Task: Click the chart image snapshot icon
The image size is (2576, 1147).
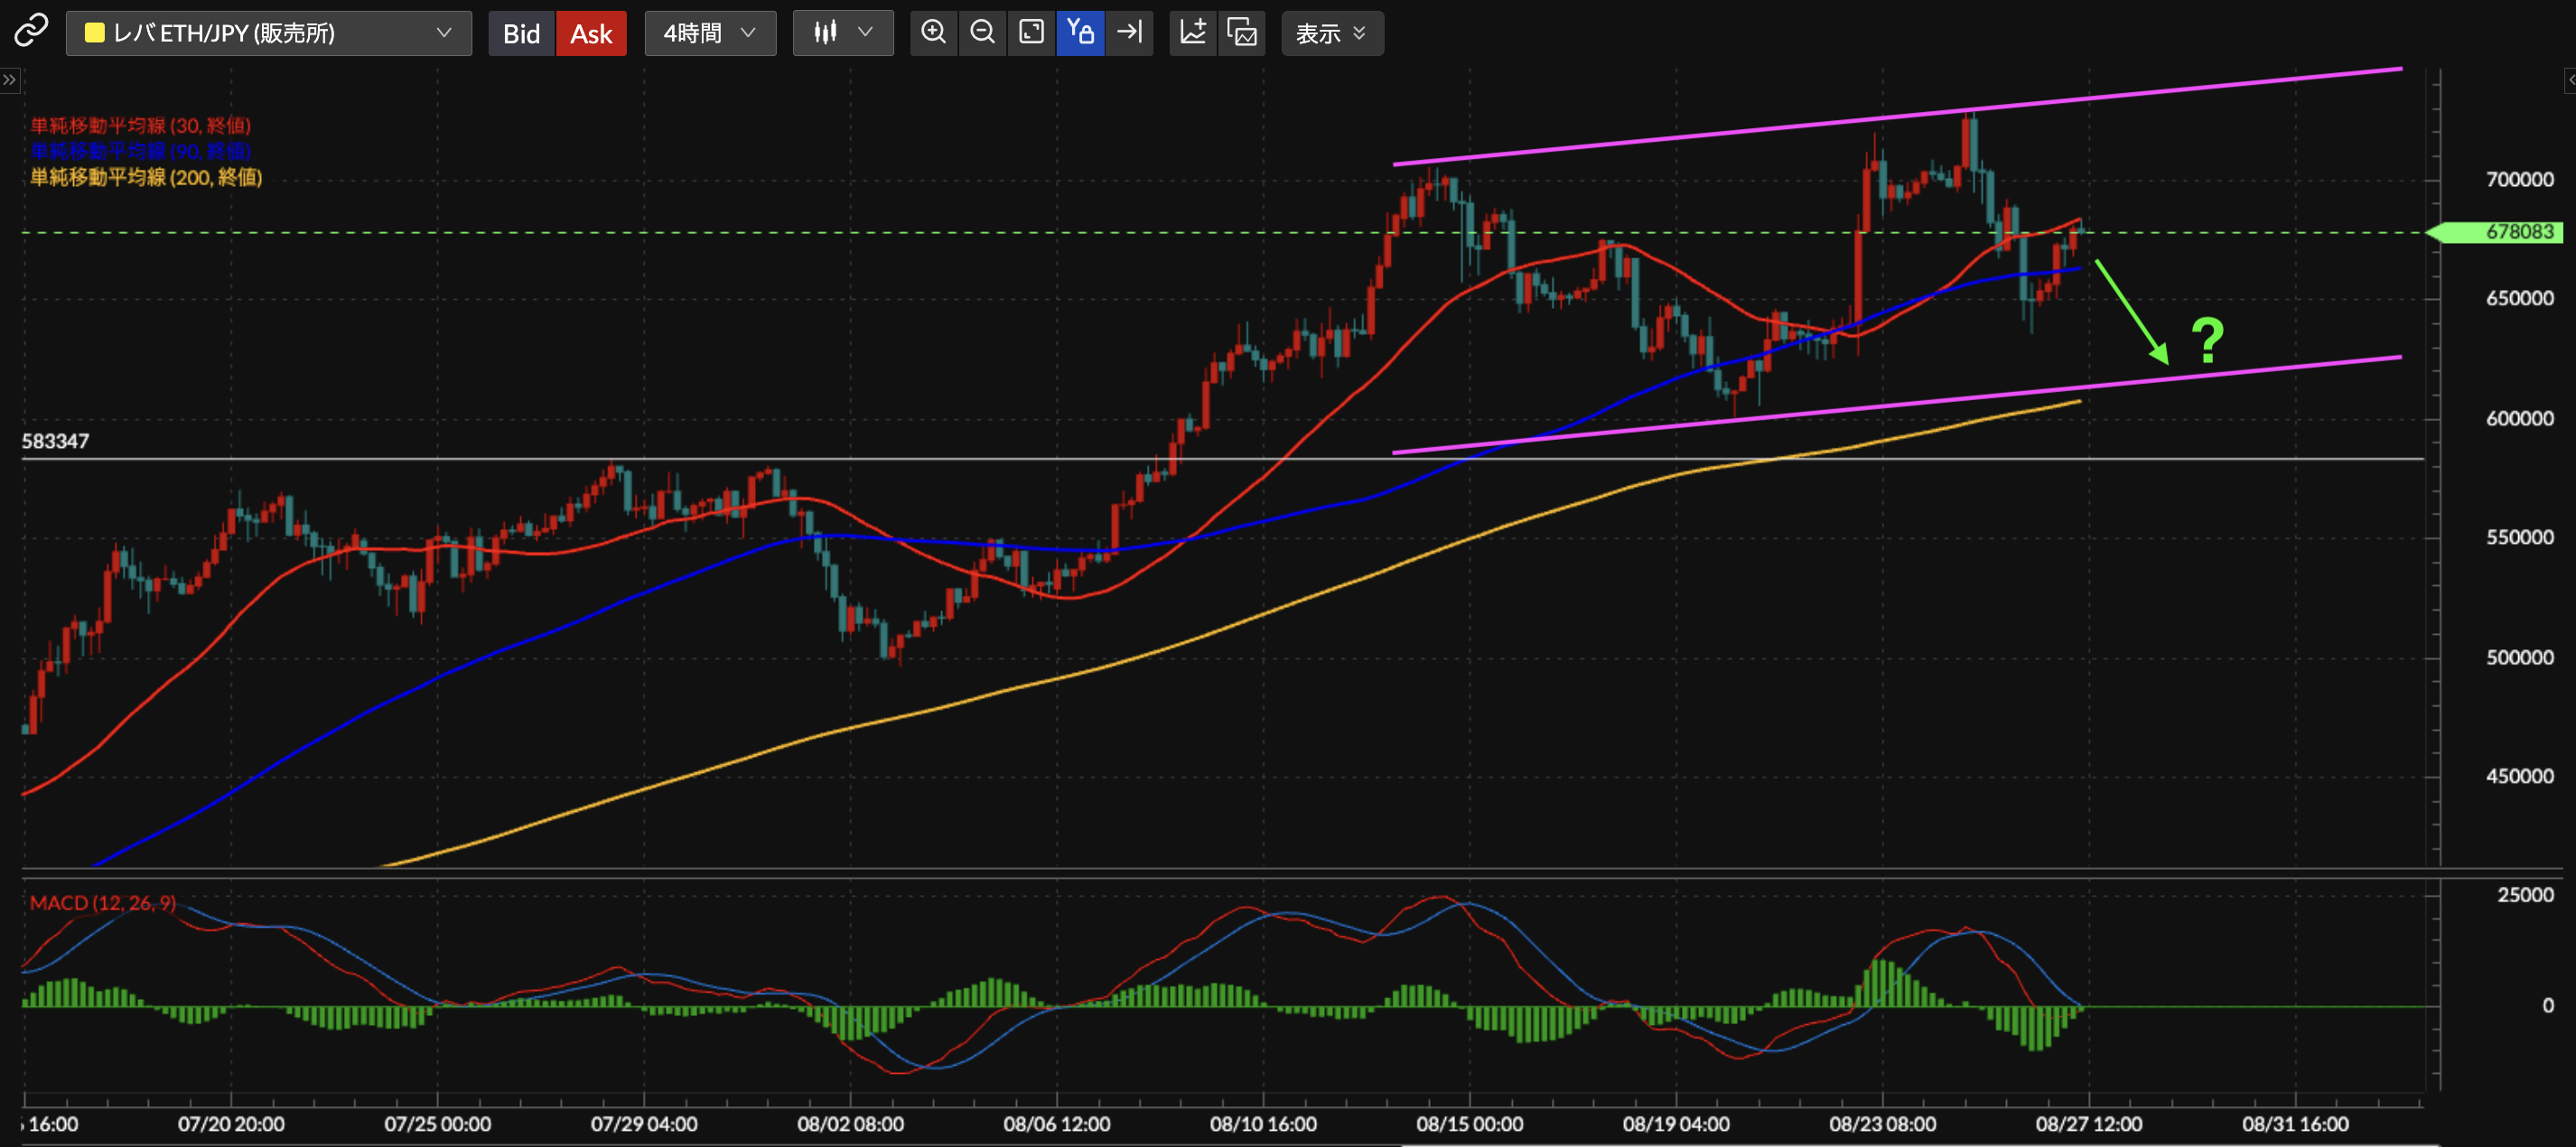Action: pos(1242,33)
